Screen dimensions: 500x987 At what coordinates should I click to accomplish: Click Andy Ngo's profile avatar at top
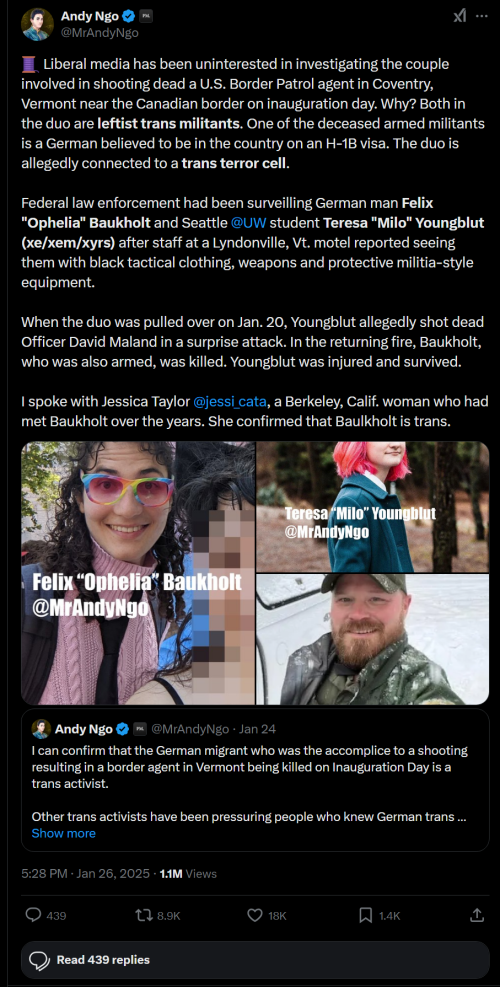point(37,25)
